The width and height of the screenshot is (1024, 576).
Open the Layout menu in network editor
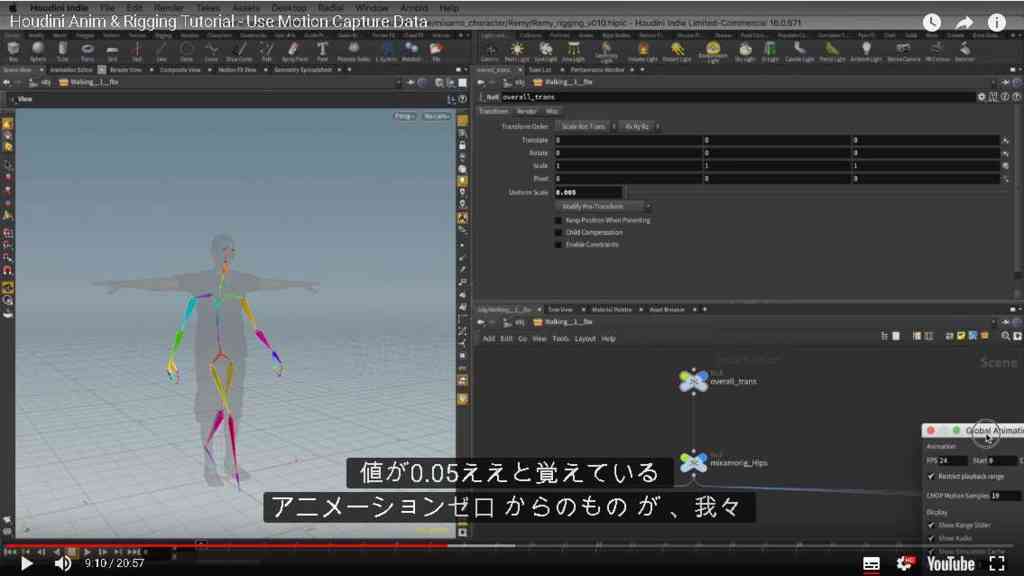pyautogui.click(x=584, y=339)
